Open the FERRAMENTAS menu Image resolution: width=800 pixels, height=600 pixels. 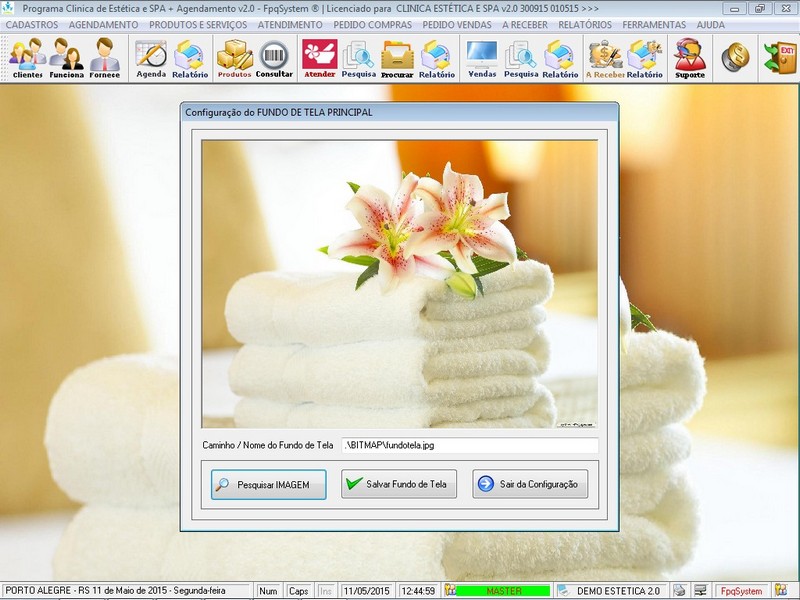(x=654, y=24)
